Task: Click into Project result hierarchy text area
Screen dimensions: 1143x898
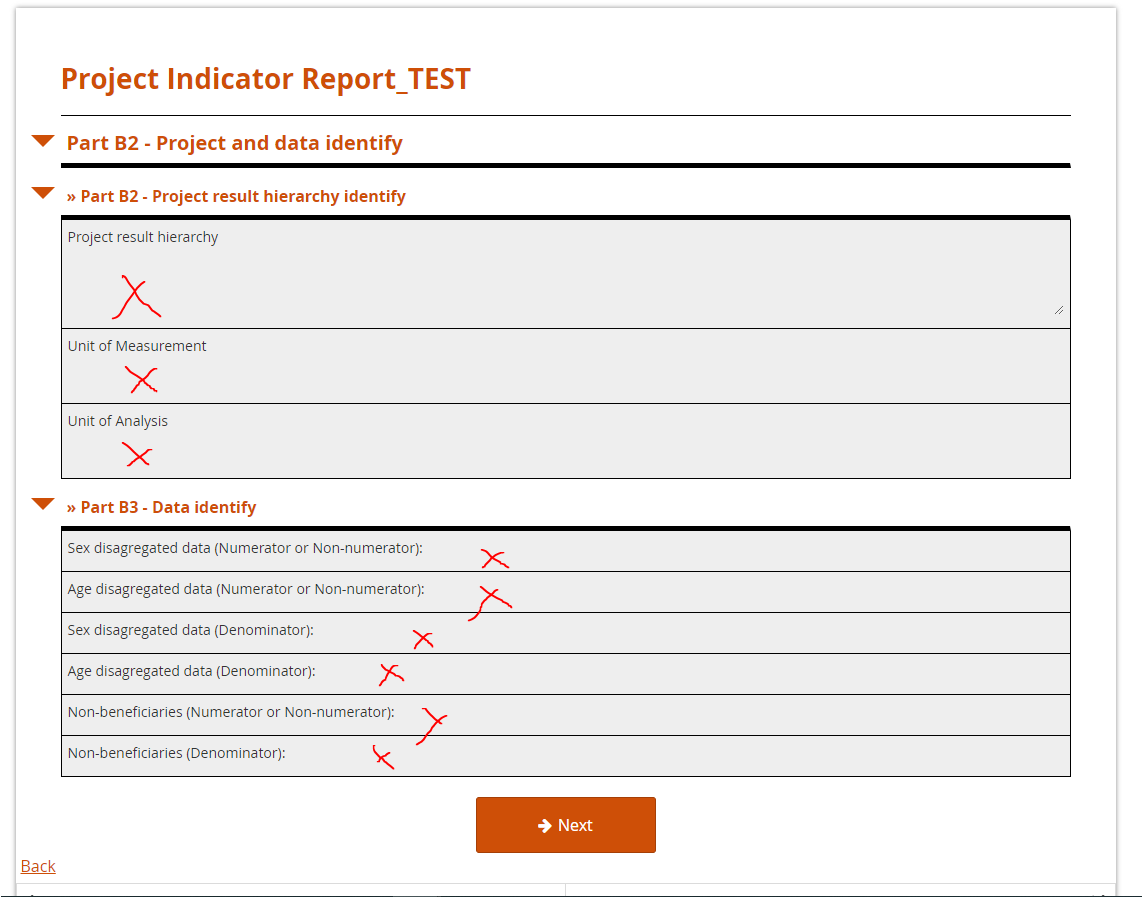Action: pyautogui.click(x=566, y=274)
